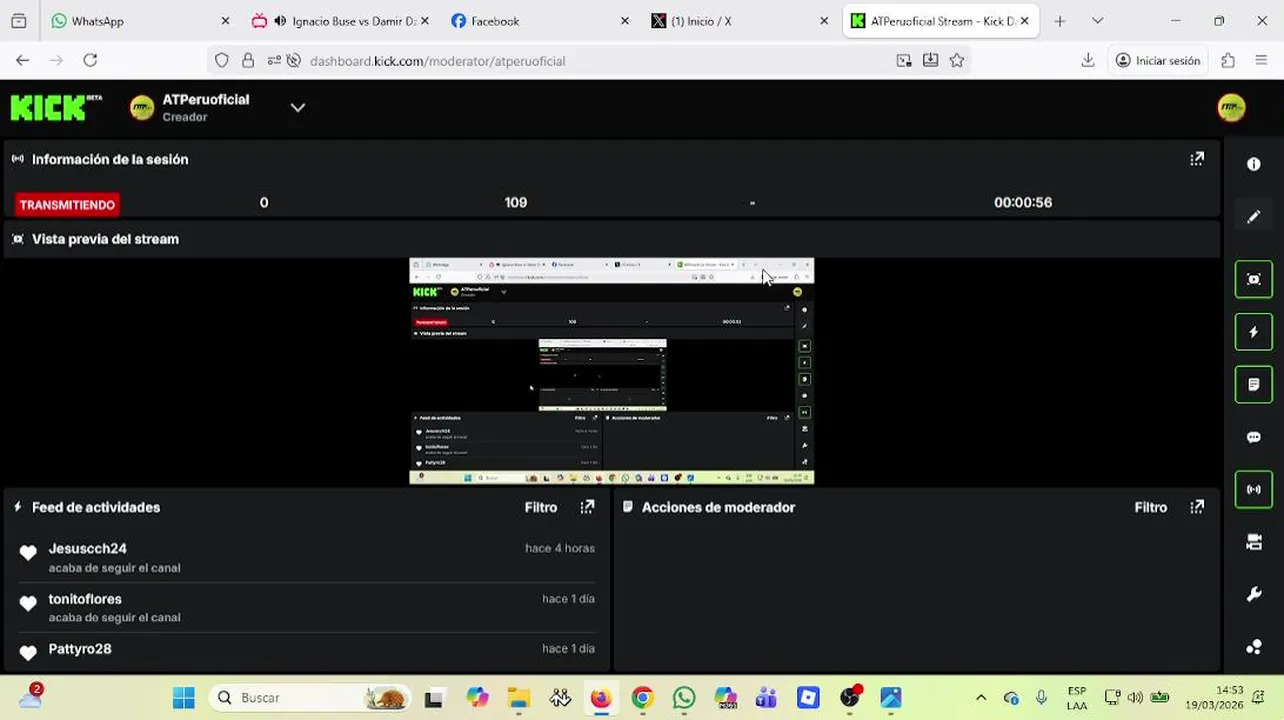Image resolution: width=1284 pixels, height=720 pixels.
Task: Open the ATPeruoficial channel avatar beside Kick logo
Action: click(x=142, y=108)
